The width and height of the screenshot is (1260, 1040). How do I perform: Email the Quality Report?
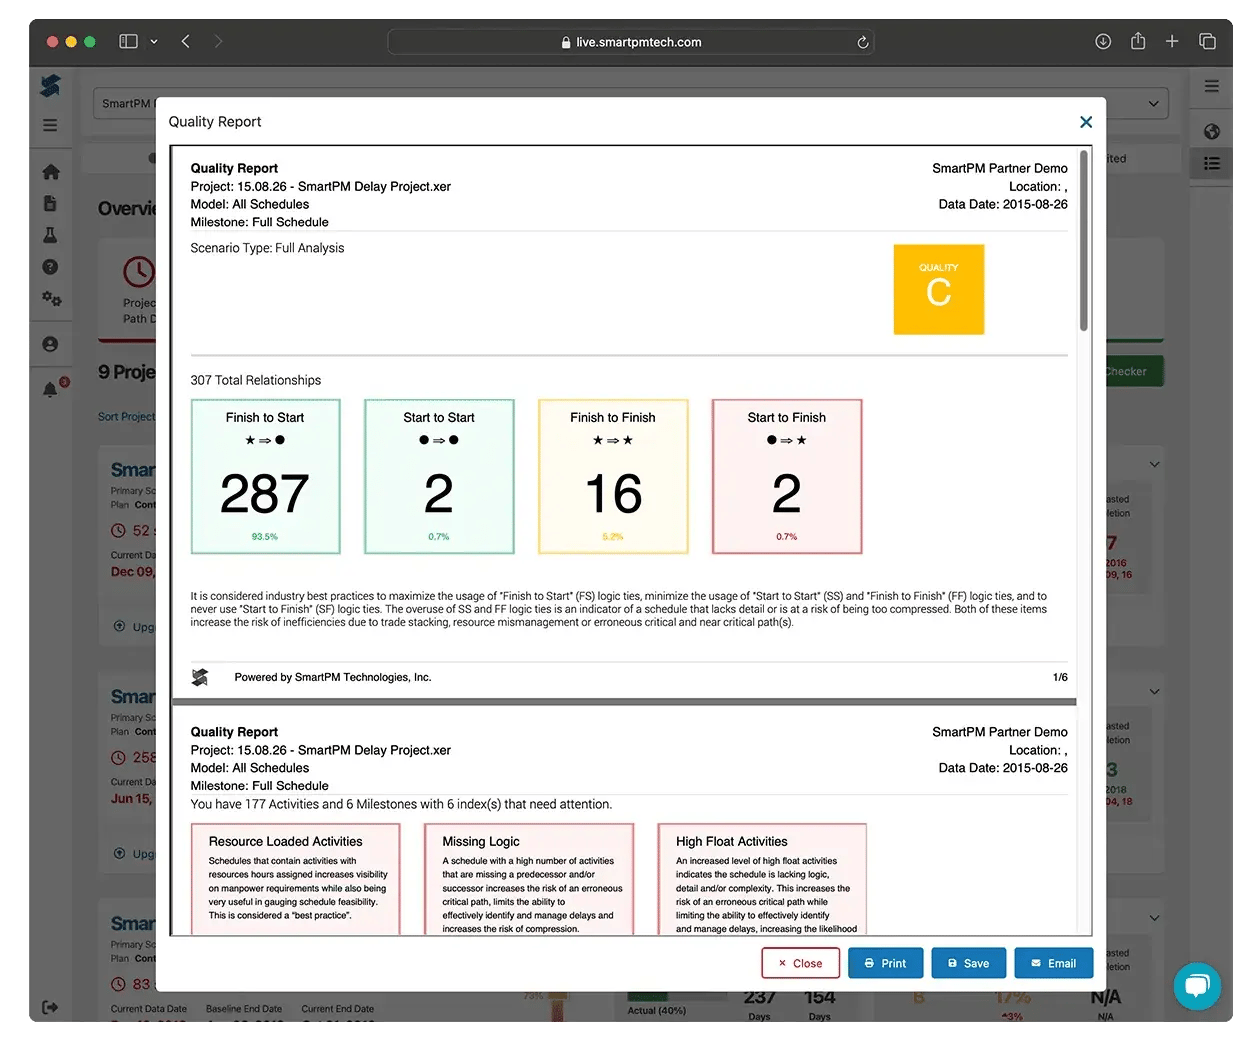1053,963
